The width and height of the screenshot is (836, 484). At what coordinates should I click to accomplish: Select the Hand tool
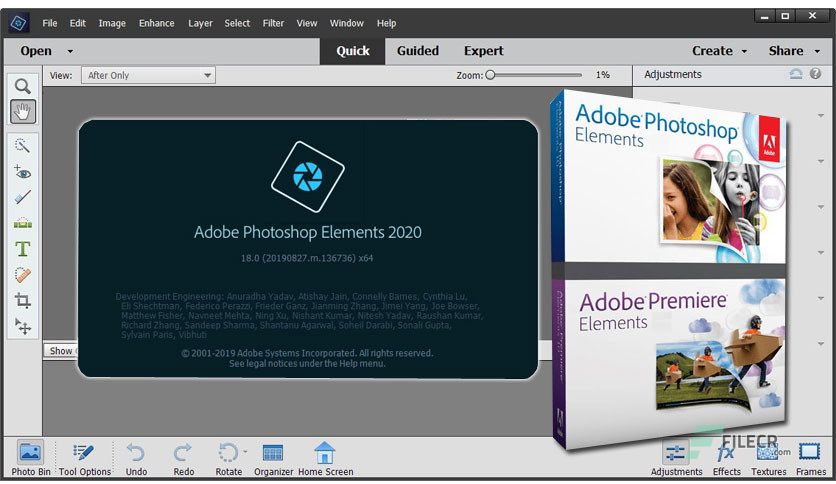pyautogui.click(x=22, y=111)
